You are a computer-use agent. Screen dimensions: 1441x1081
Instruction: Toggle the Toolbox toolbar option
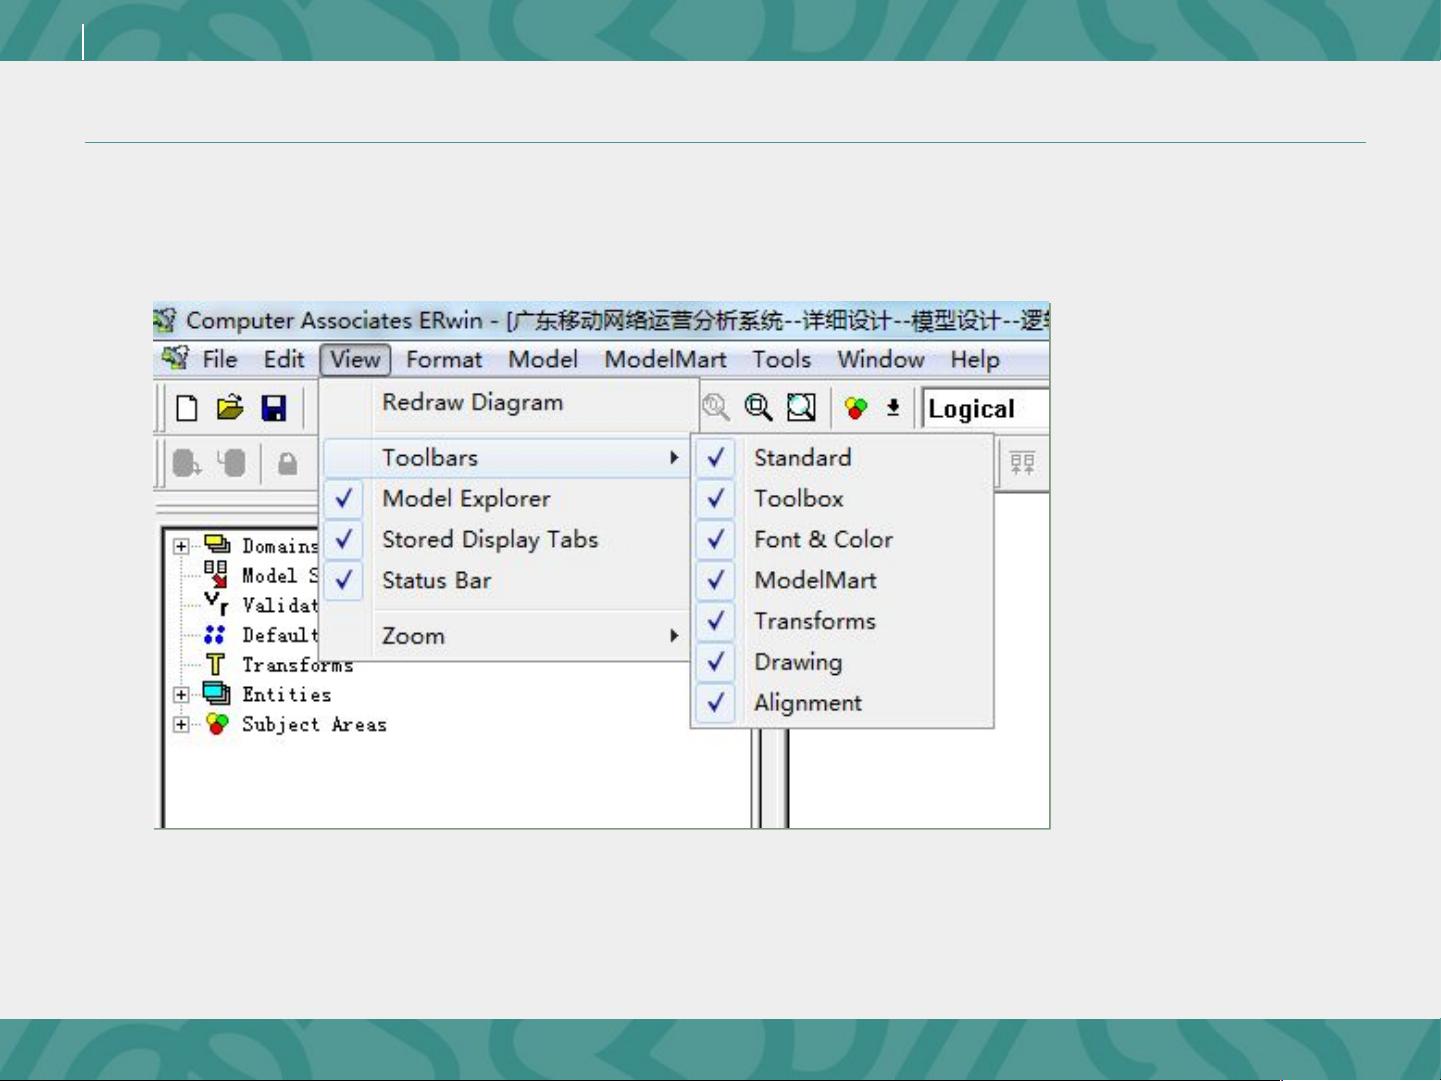pos(842,498)
